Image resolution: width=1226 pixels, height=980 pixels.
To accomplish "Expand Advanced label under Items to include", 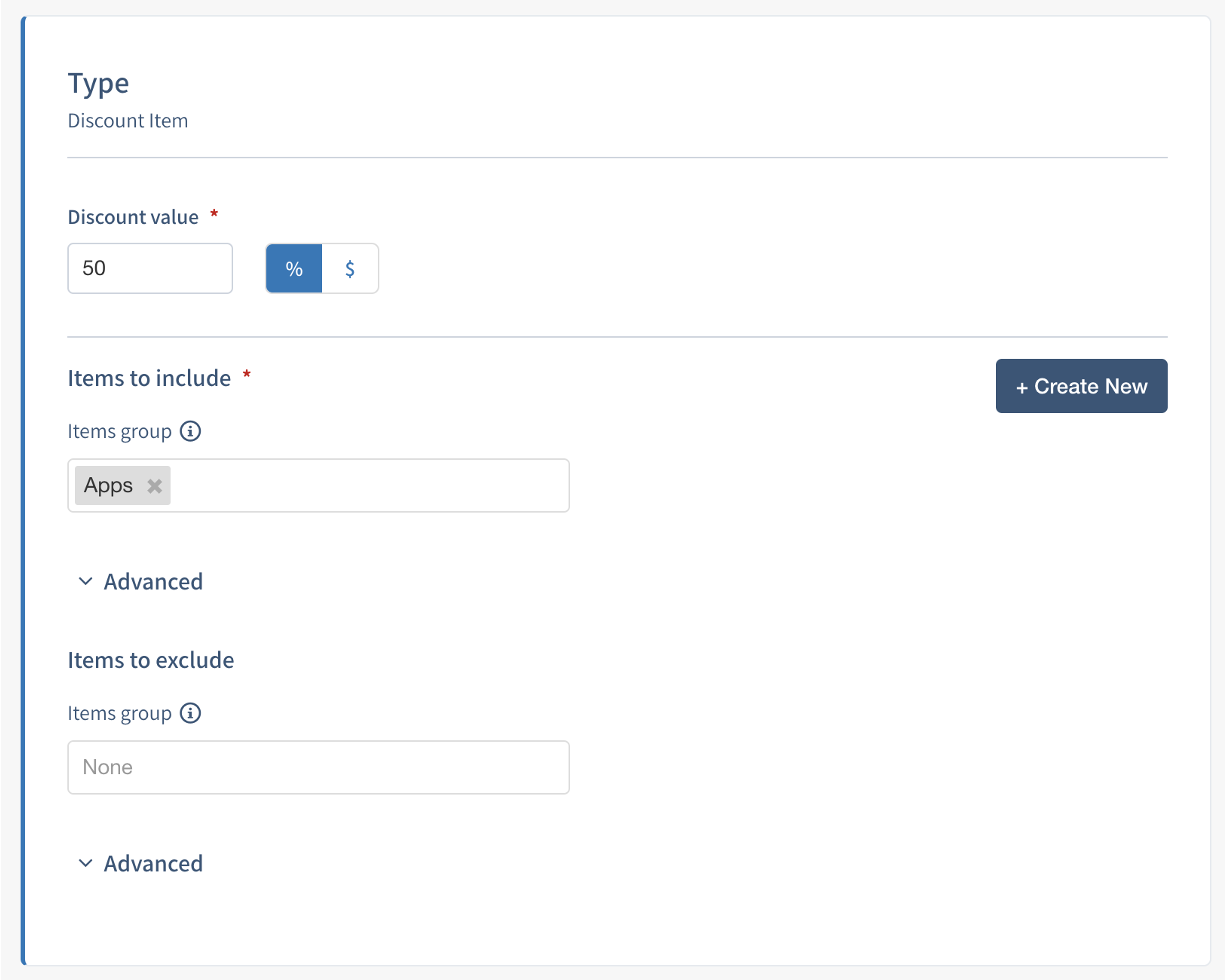I will (153, 582).
